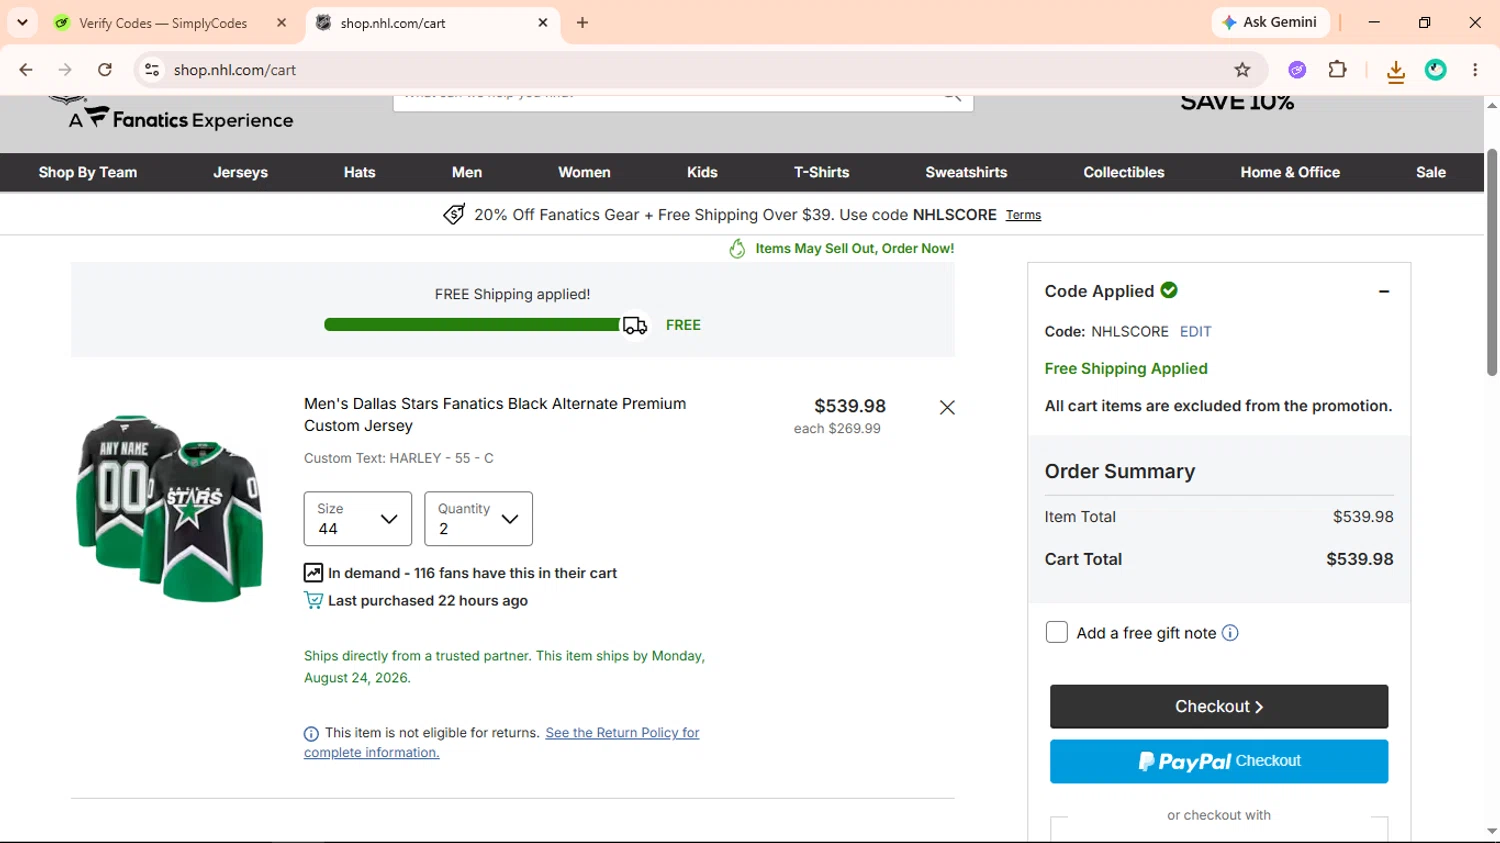Click the scrollbar down arrow

[x=1491, y=832]
